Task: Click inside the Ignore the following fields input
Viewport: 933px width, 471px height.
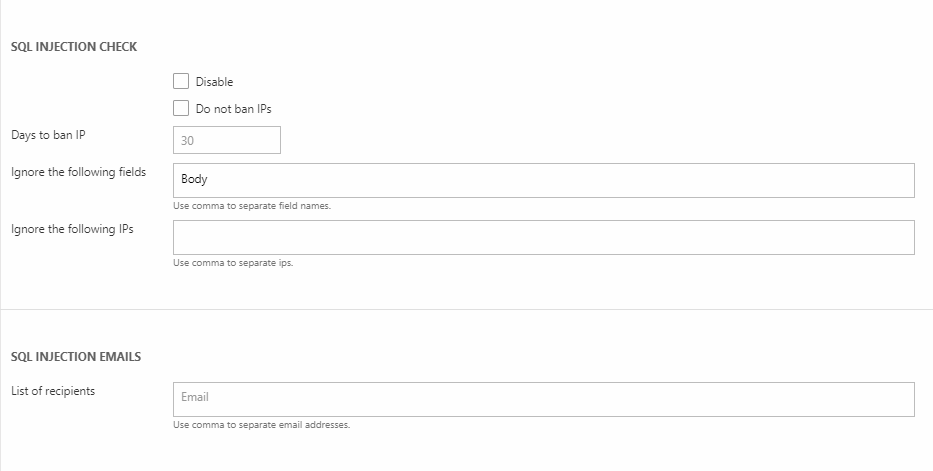Action: [x=543, y=180]
